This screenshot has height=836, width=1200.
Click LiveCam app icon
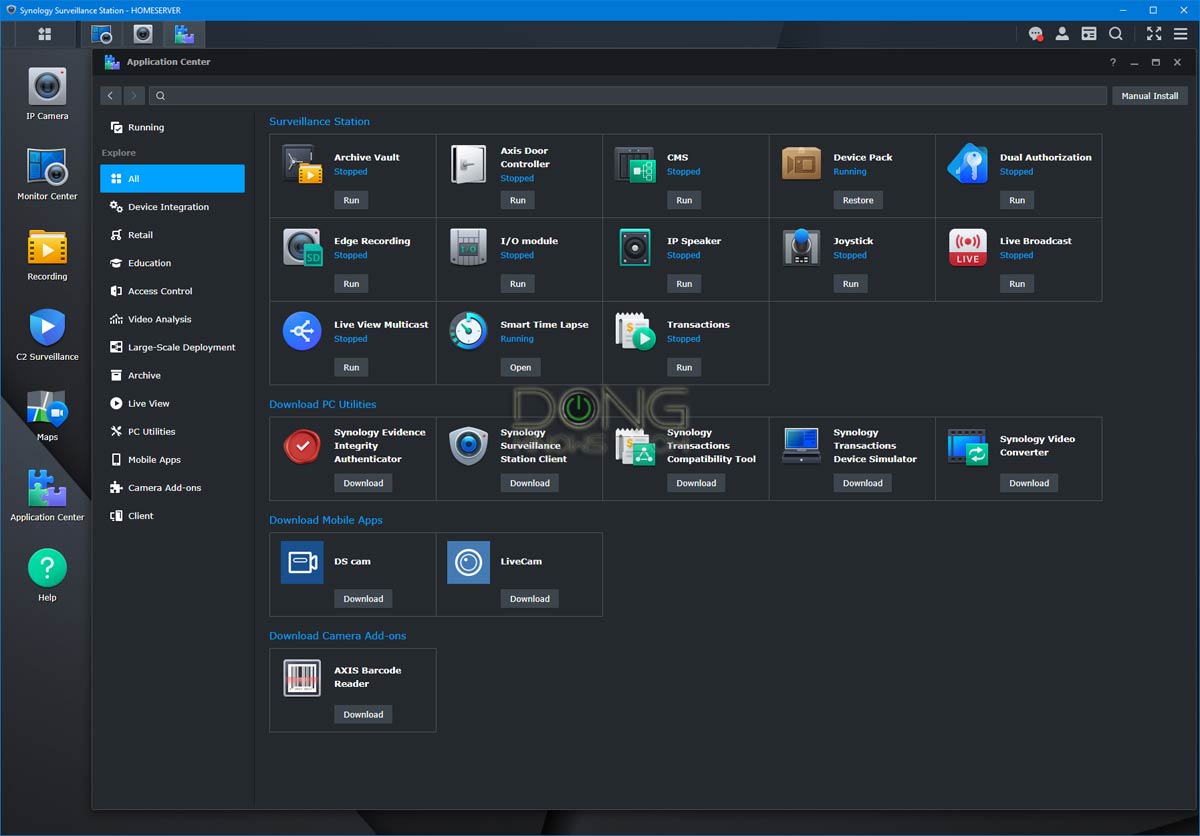pyautogui.click(x=468, y=562)
